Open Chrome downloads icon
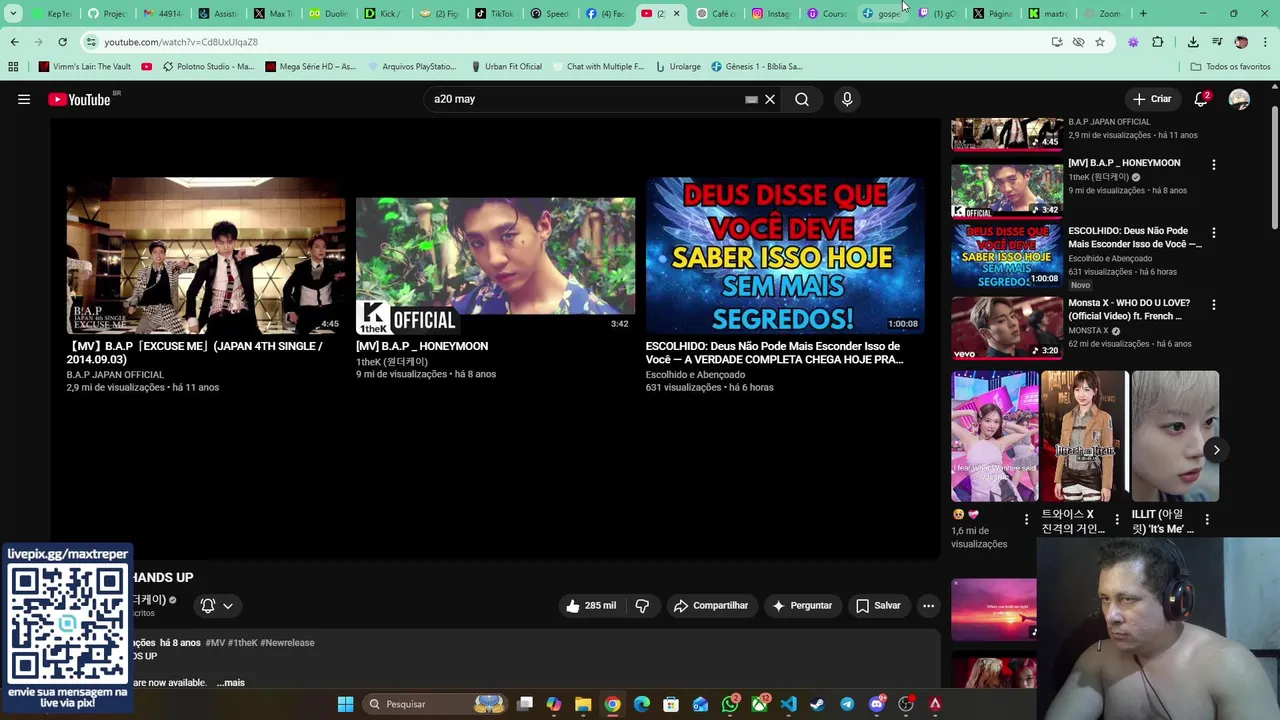Image resolution: width=1280 pixels, height=720 pixels. click(x=1193, y=42)
